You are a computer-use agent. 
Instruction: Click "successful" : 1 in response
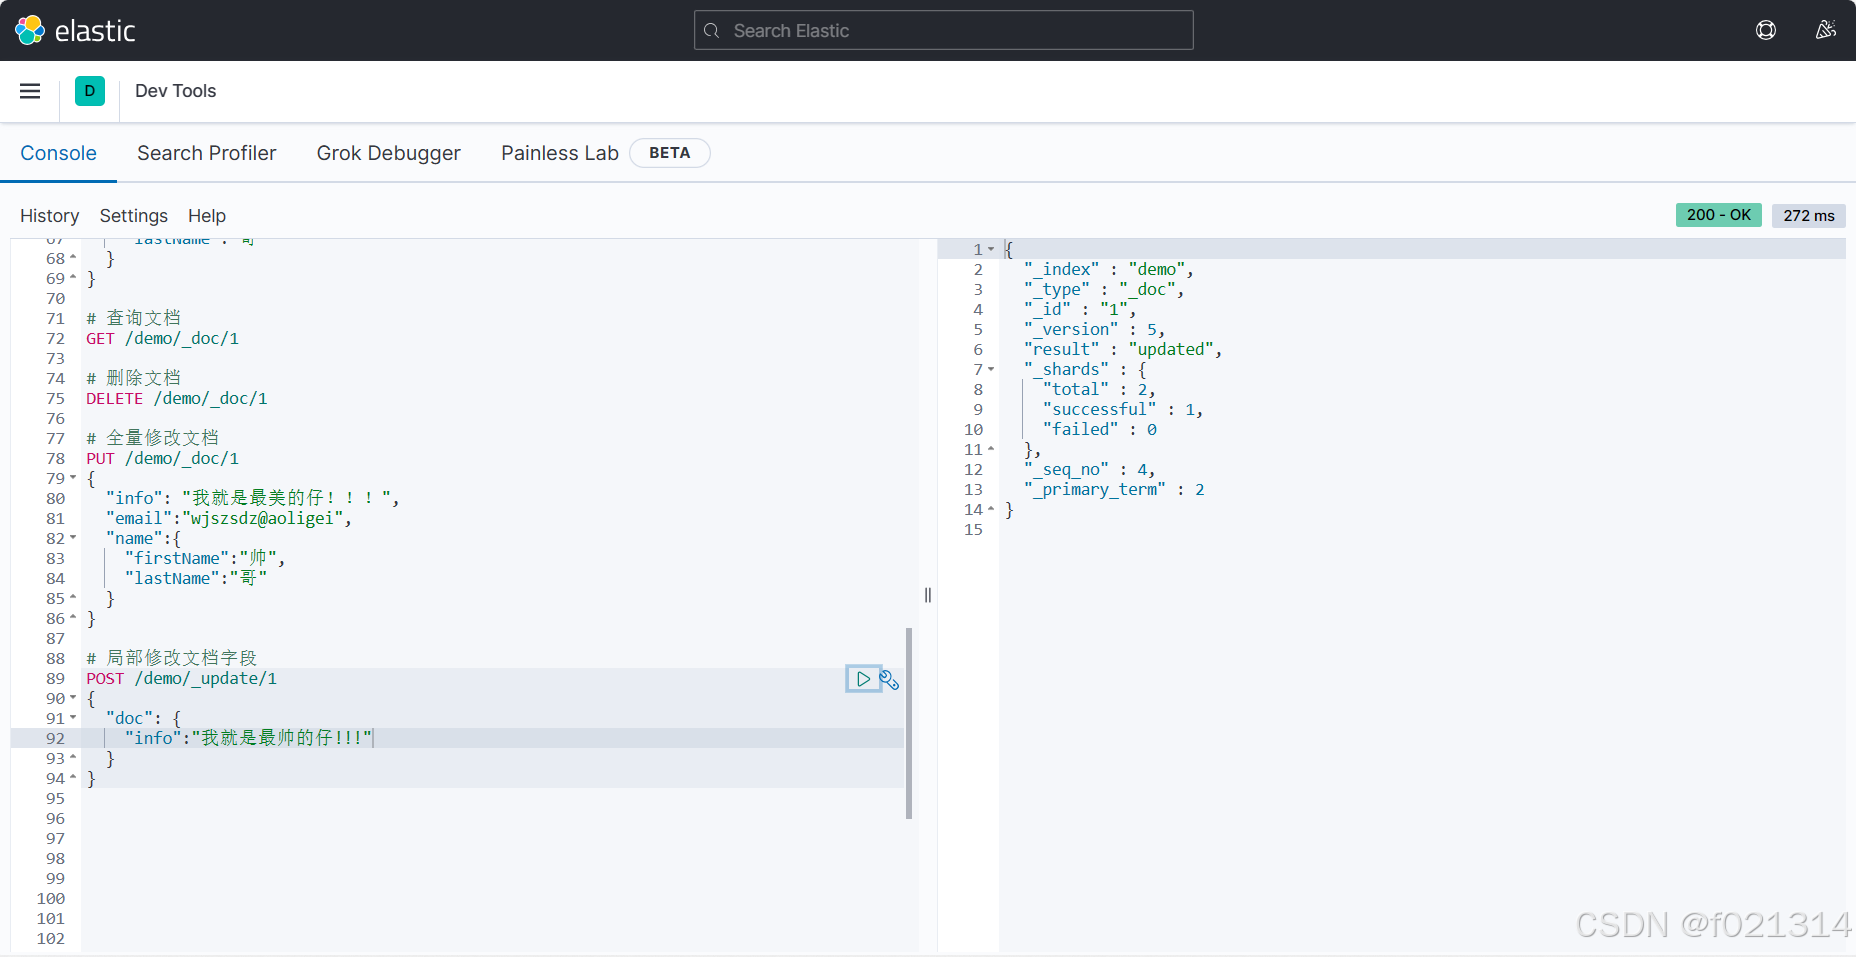[1123, 409]
